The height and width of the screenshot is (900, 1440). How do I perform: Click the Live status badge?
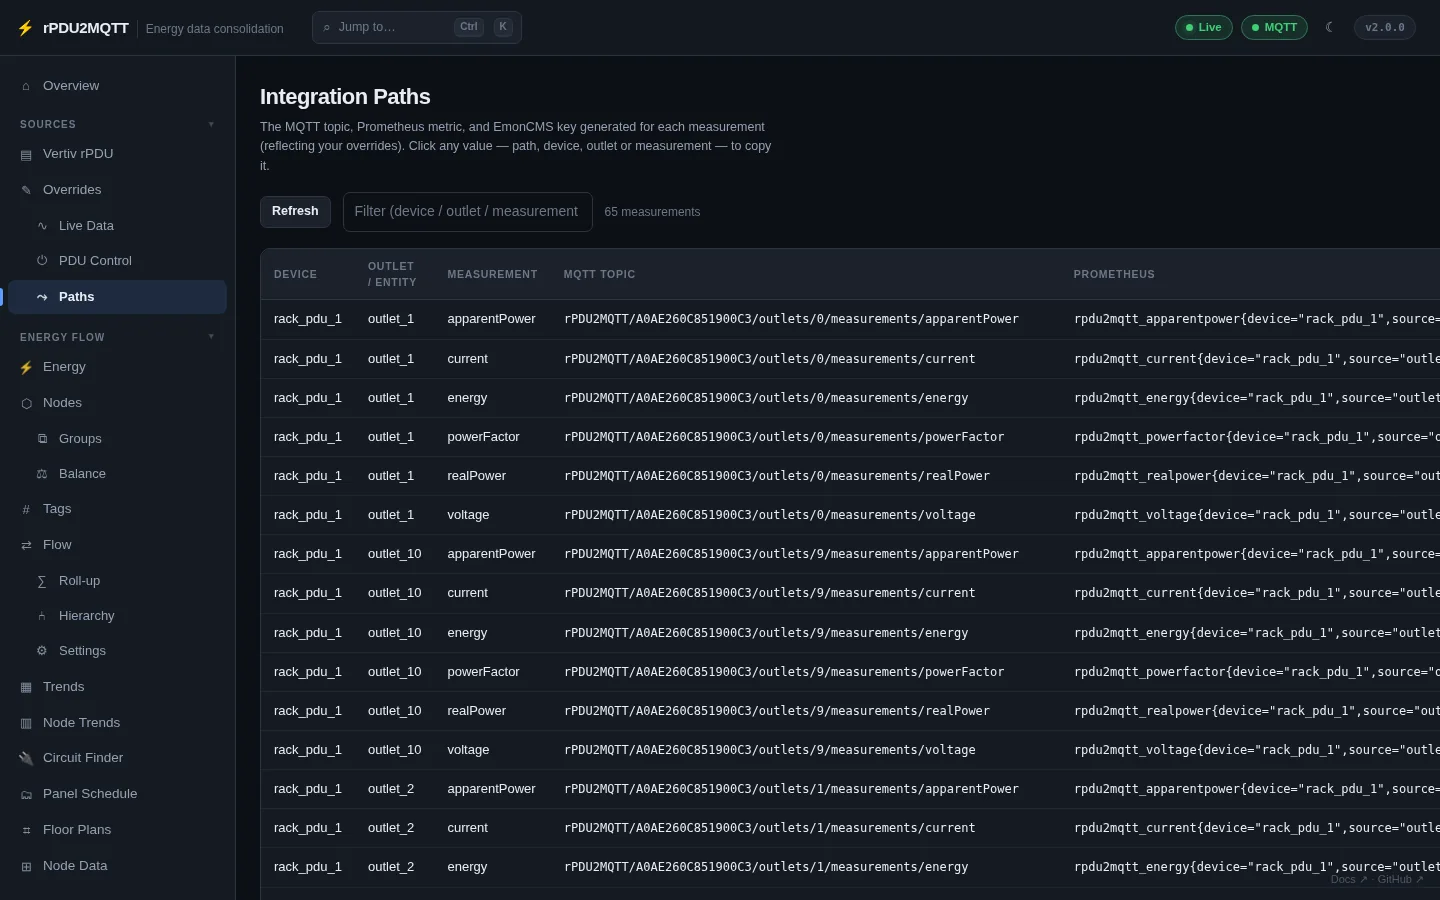(x=1203, y=27)
